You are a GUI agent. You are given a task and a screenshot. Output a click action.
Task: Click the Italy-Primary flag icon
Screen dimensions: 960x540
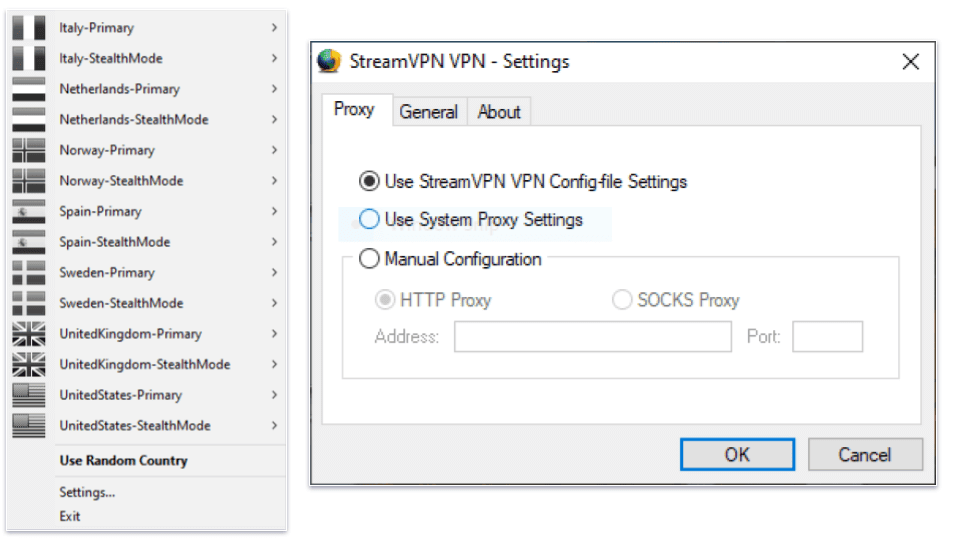(29, 28)
